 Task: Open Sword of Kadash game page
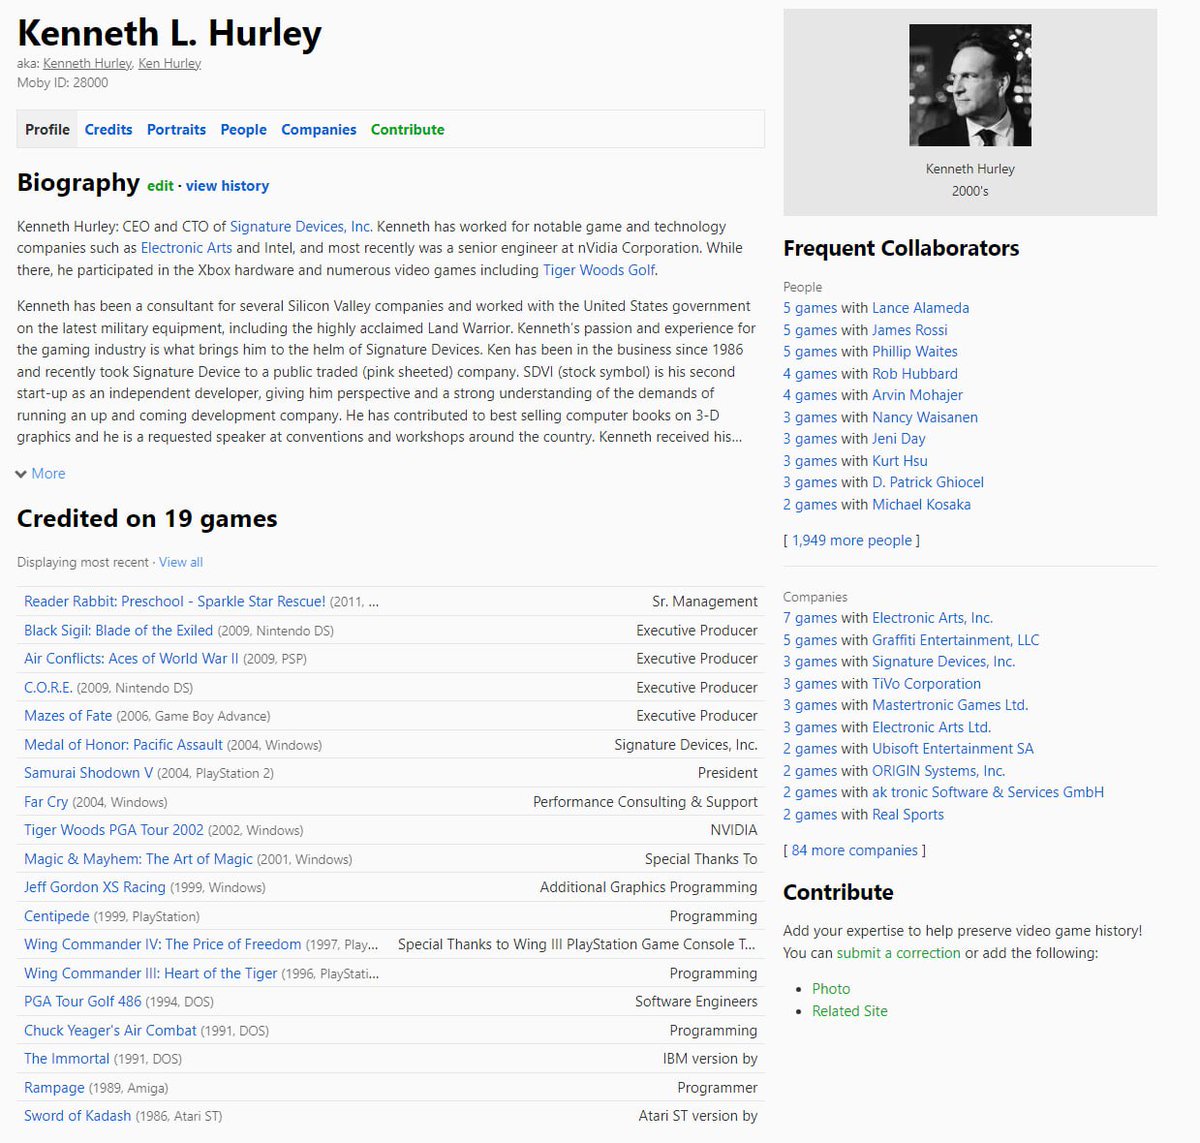coord(77,1115)
